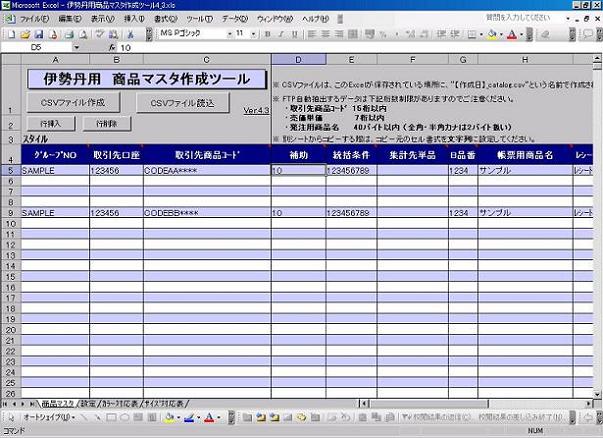Apply the red font color A
This screenshot has width=603, height=438.
point(512,35)
